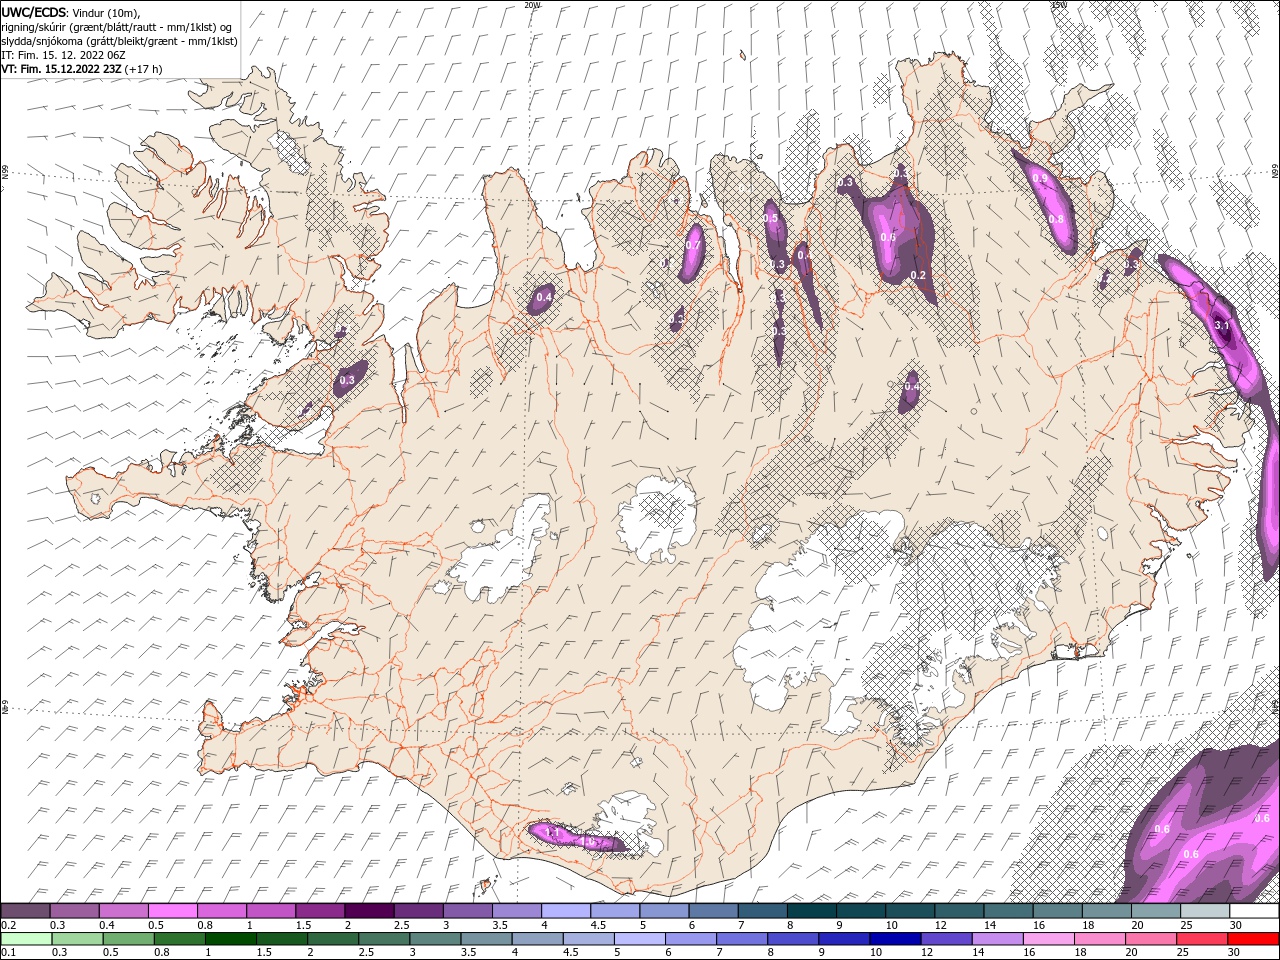The width and height of the screenshot is (1280, 960).
Task: Click the periwinkle 6 swatch in lower legend row
Action: pyautogui.click(x=692, y=939)
